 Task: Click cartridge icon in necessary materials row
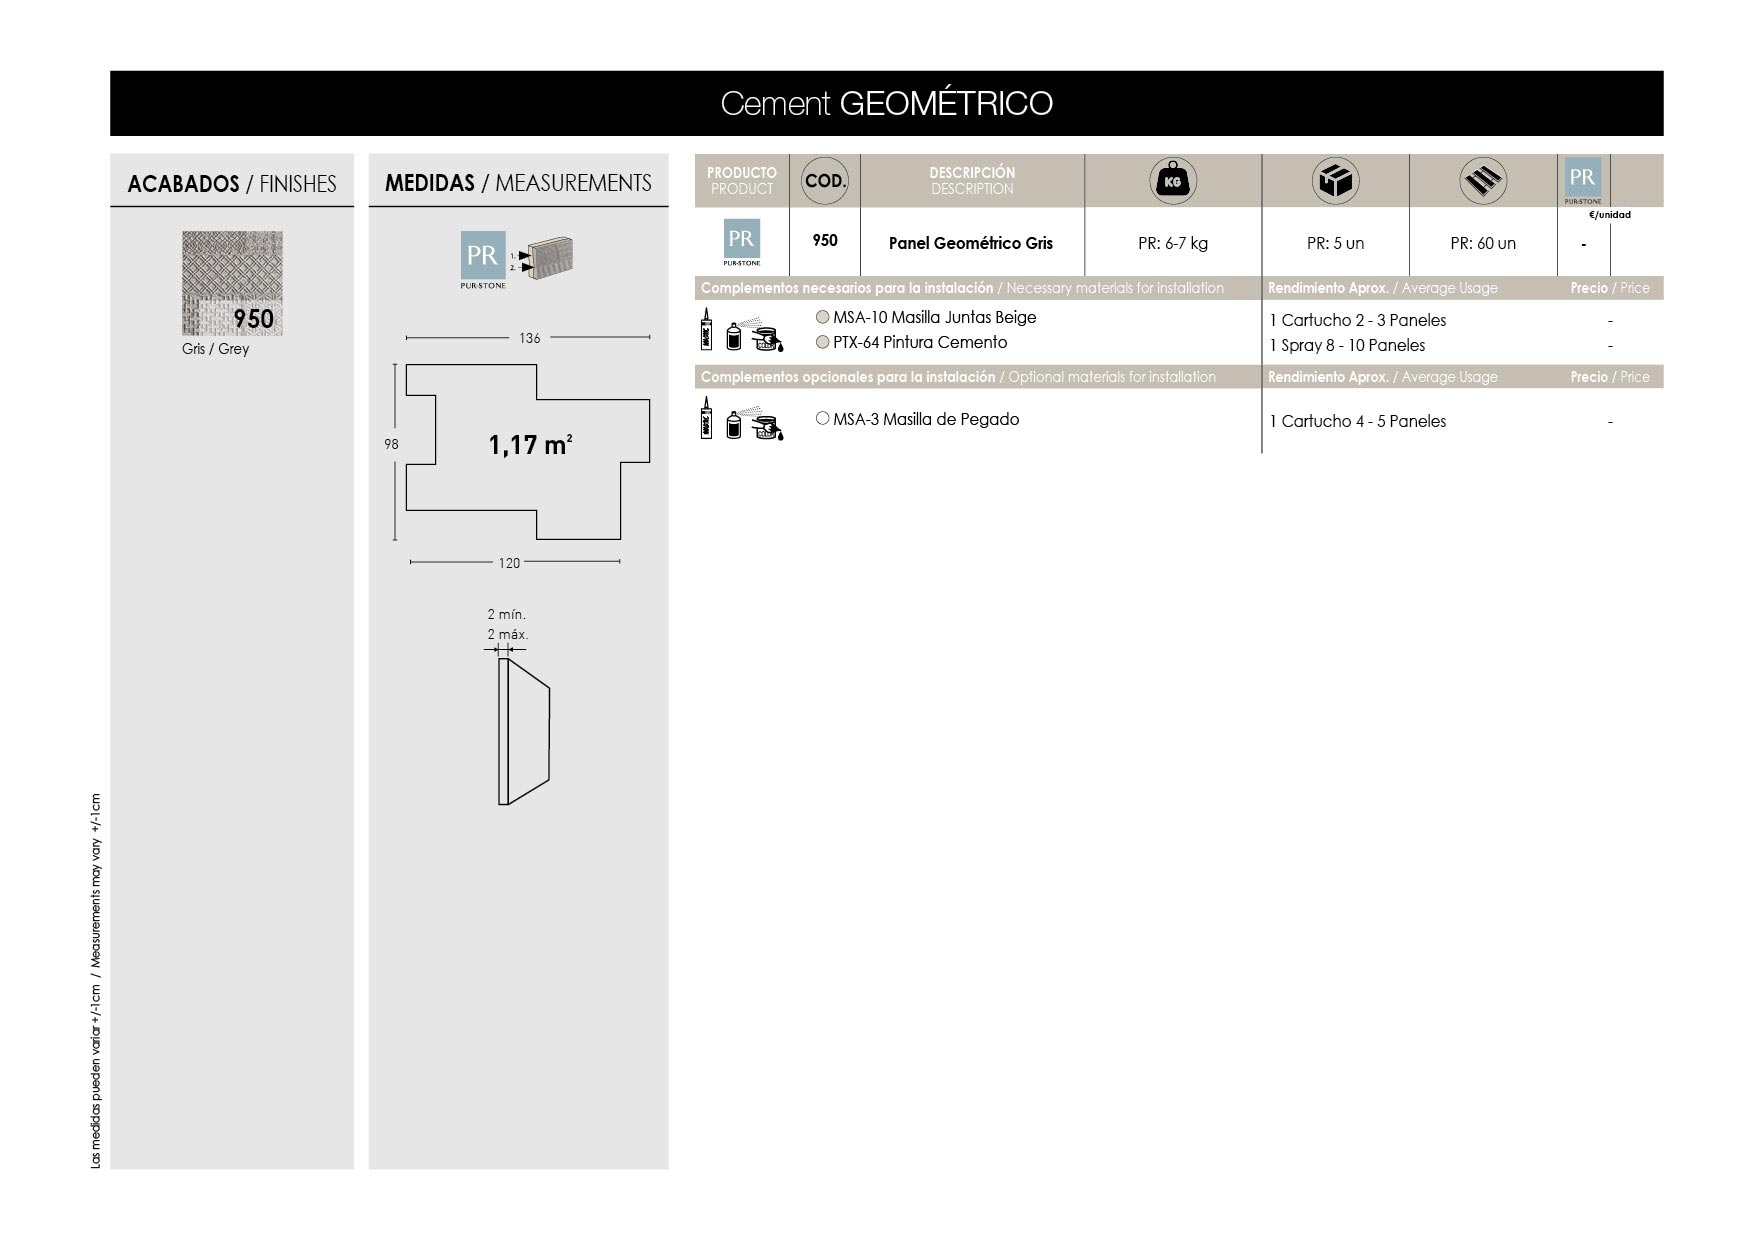(x=707, y=329)
